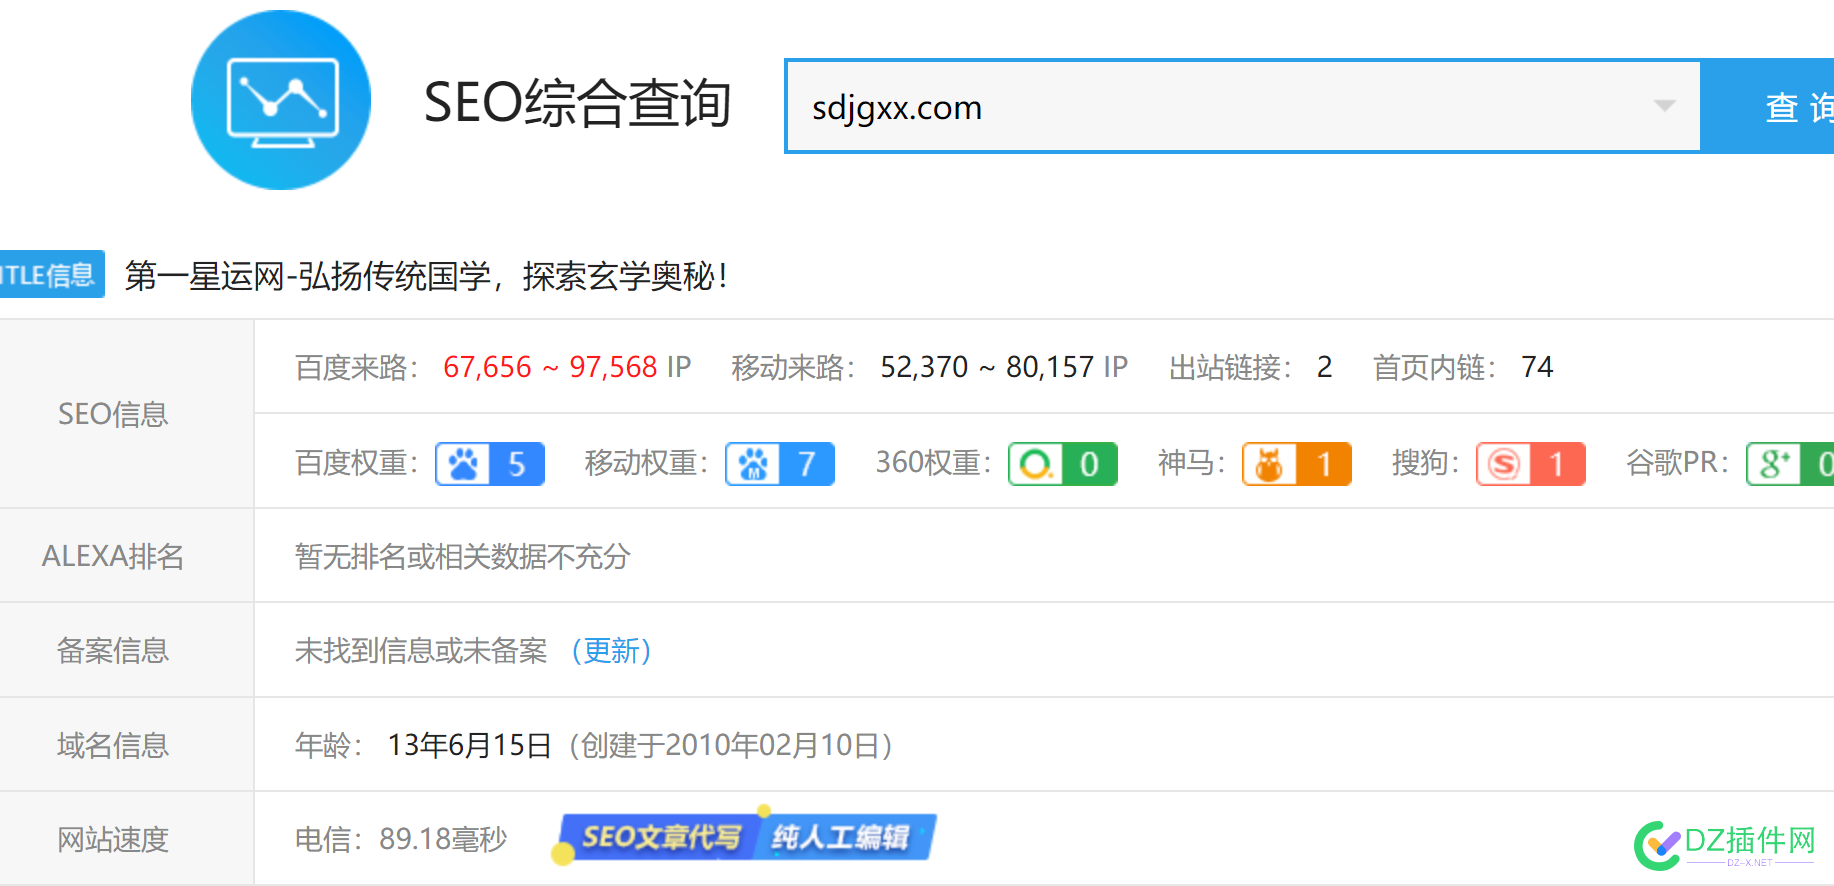Click the text 暂无排名或相关数据不充分
The height and width of the screenshot is (886, 1834).
click(x=463, y=556)
